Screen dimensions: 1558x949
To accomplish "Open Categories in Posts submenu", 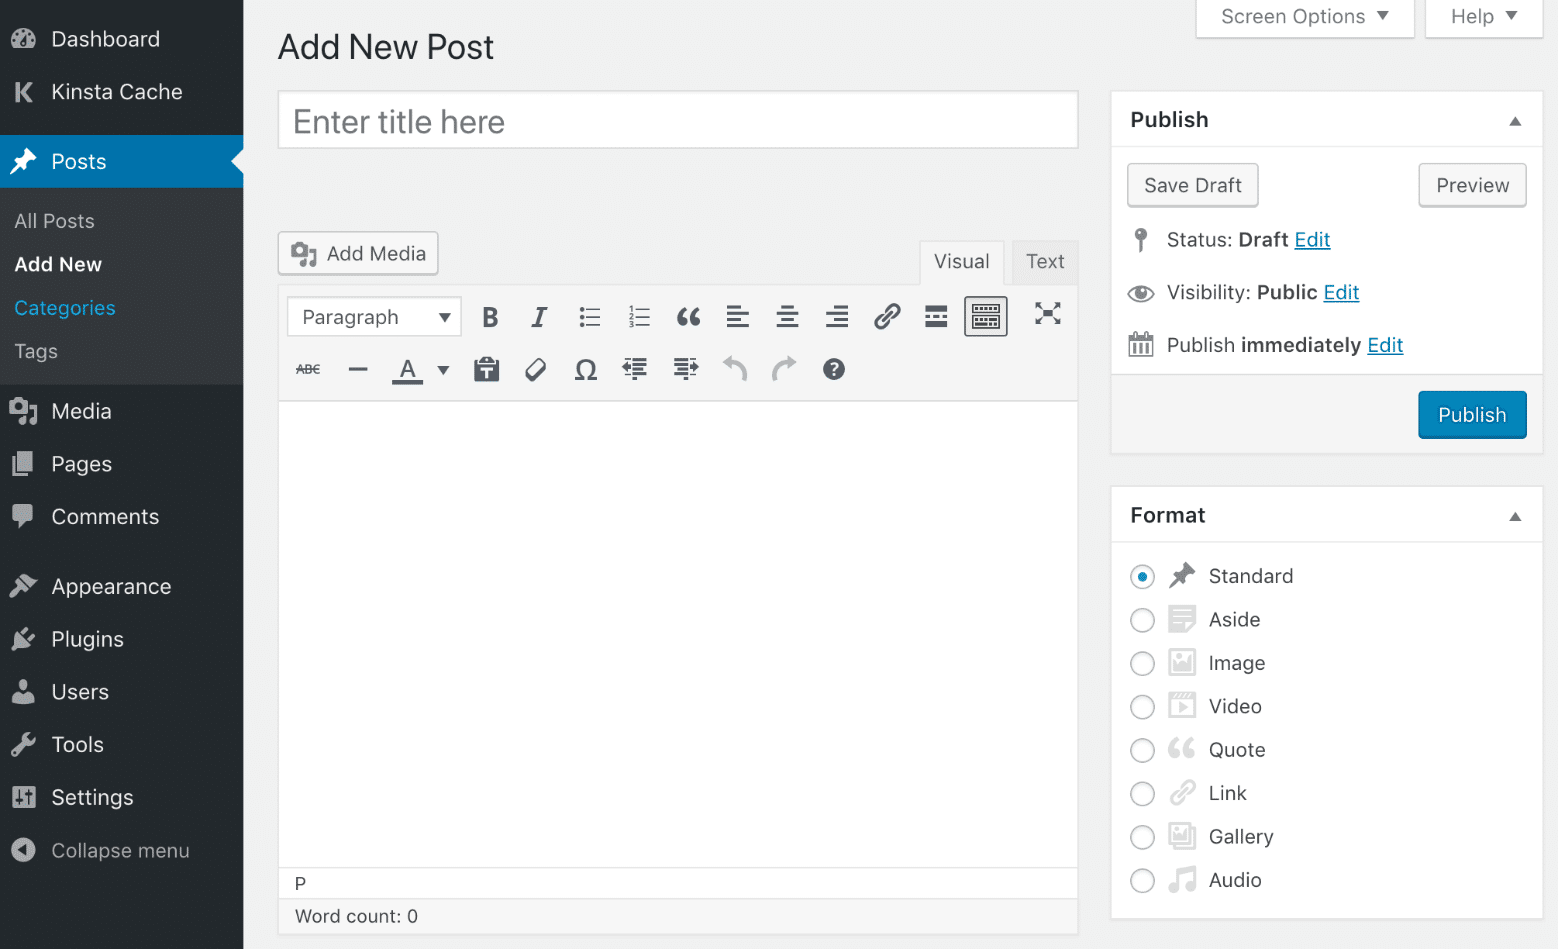I will click(65, 308).
